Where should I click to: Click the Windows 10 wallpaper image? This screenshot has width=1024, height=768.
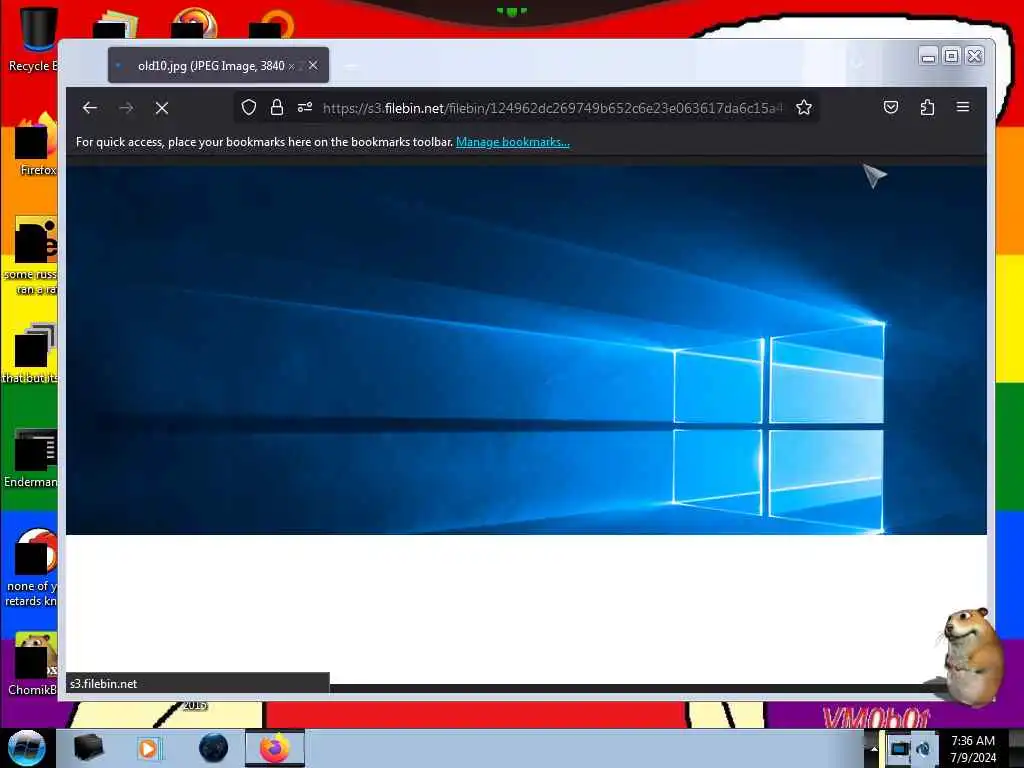(x=526, y=350)
